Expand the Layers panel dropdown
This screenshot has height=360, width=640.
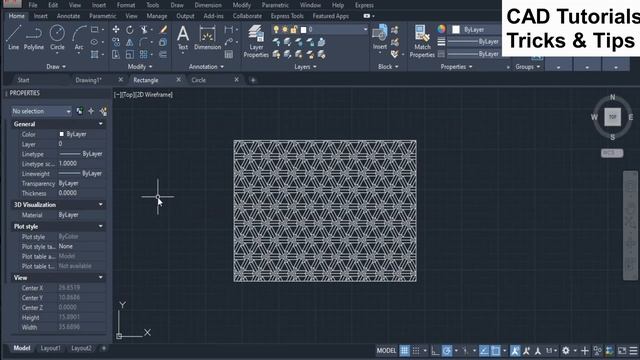pos(305,67)
